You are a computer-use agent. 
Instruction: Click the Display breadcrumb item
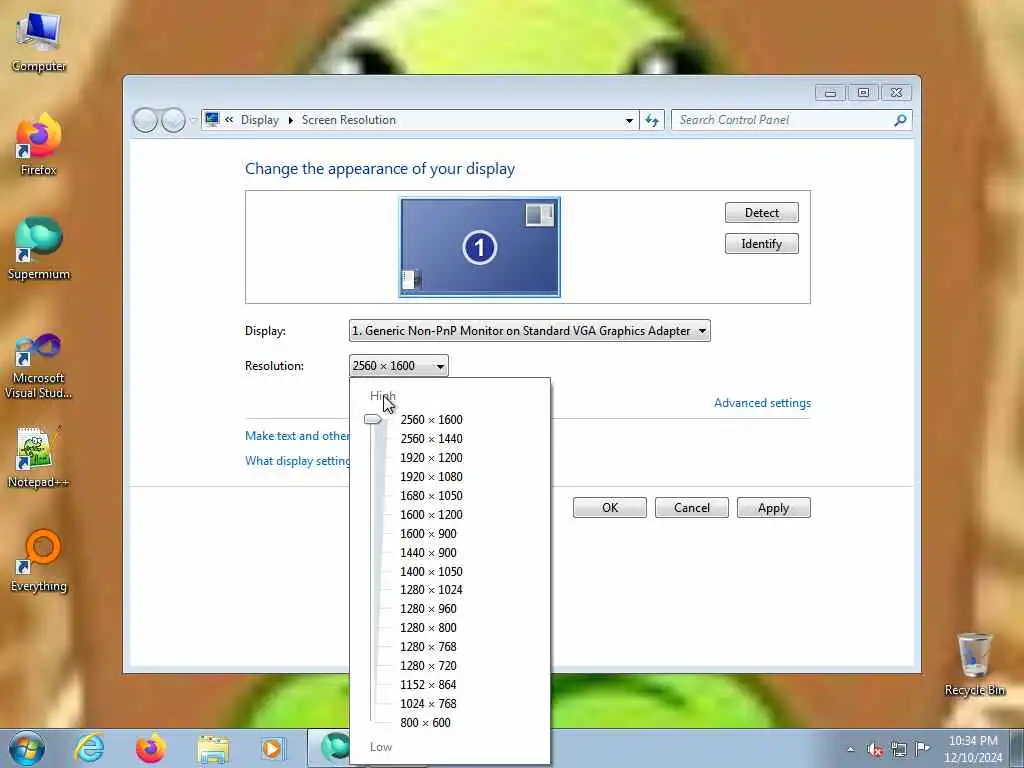pos(259,120)
